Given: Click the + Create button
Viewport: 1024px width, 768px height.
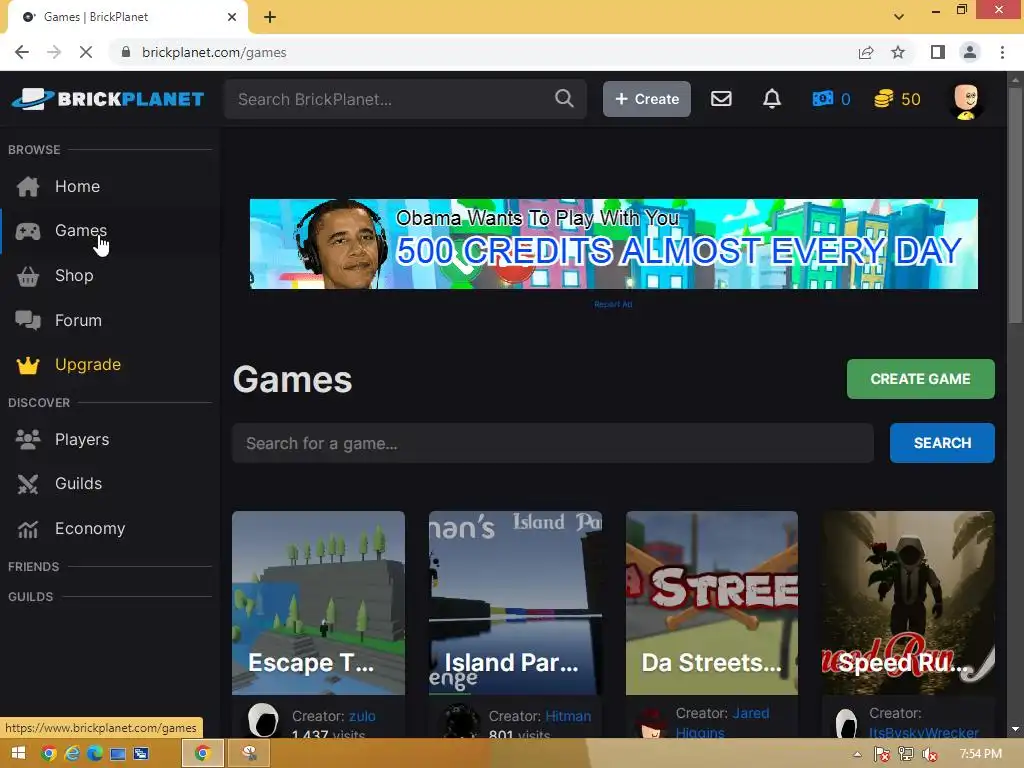Looking at the screenshot, I should (647, 99).
